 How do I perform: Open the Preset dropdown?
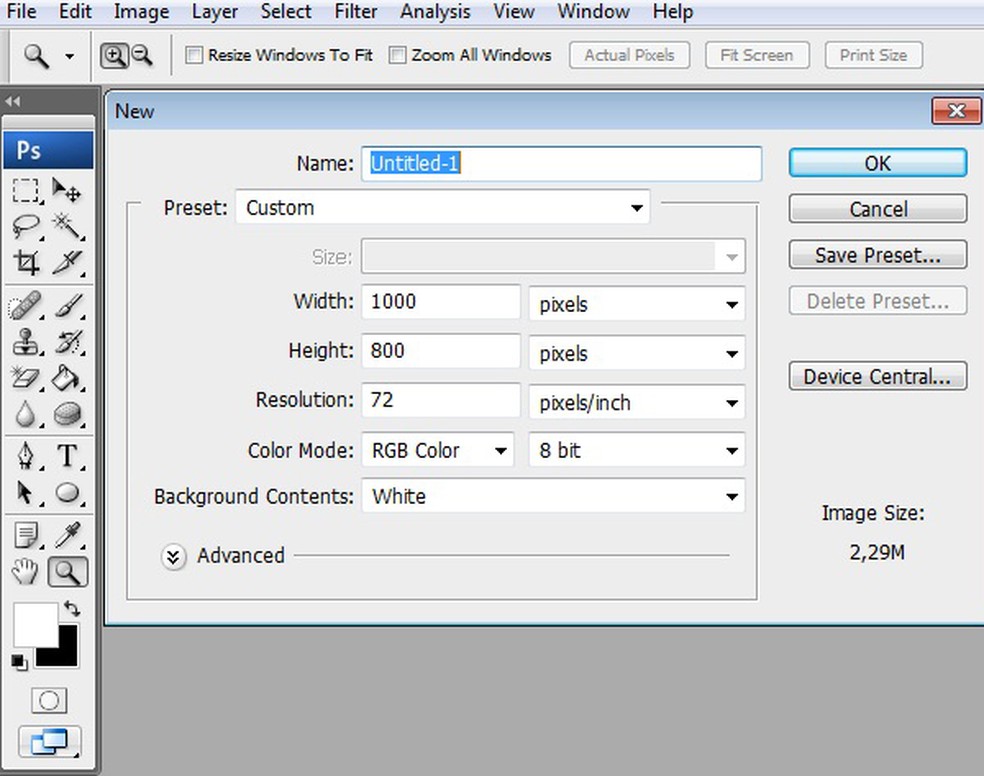point(442,208)
